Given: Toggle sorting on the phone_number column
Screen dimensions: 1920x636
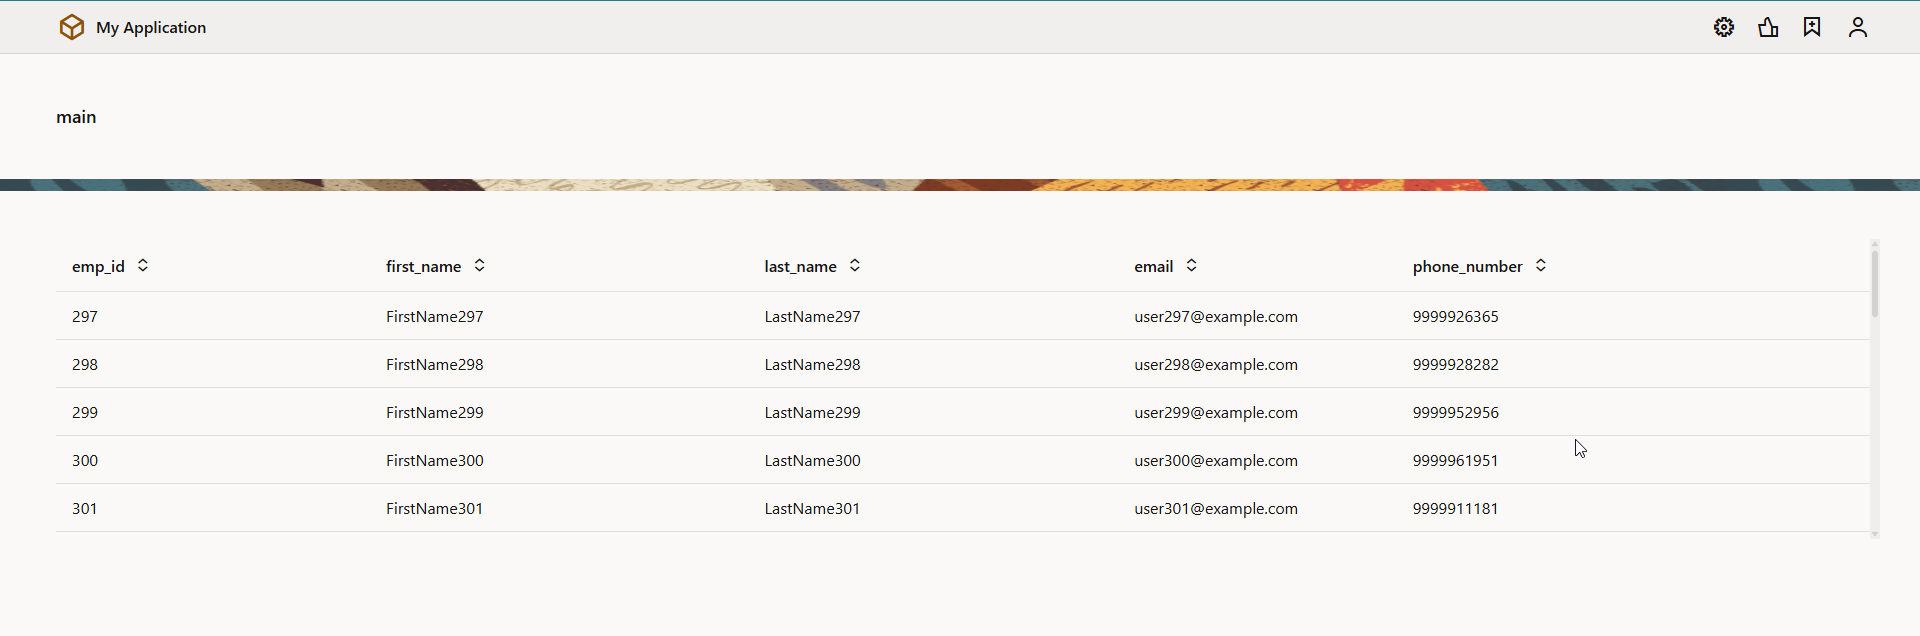Looking at the screenshot, I should tap(1541, 265).
